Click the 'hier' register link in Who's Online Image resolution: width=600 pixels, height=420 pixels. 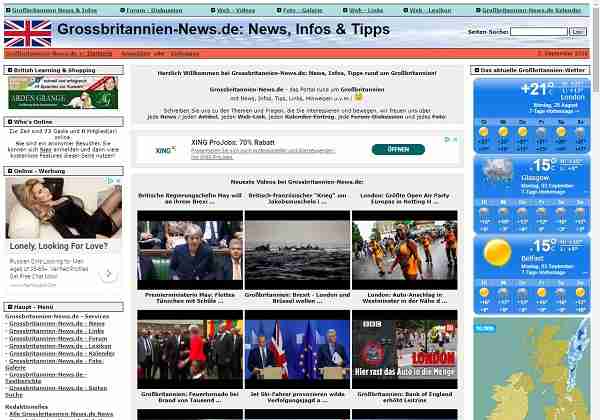click(x=46, y=150)
